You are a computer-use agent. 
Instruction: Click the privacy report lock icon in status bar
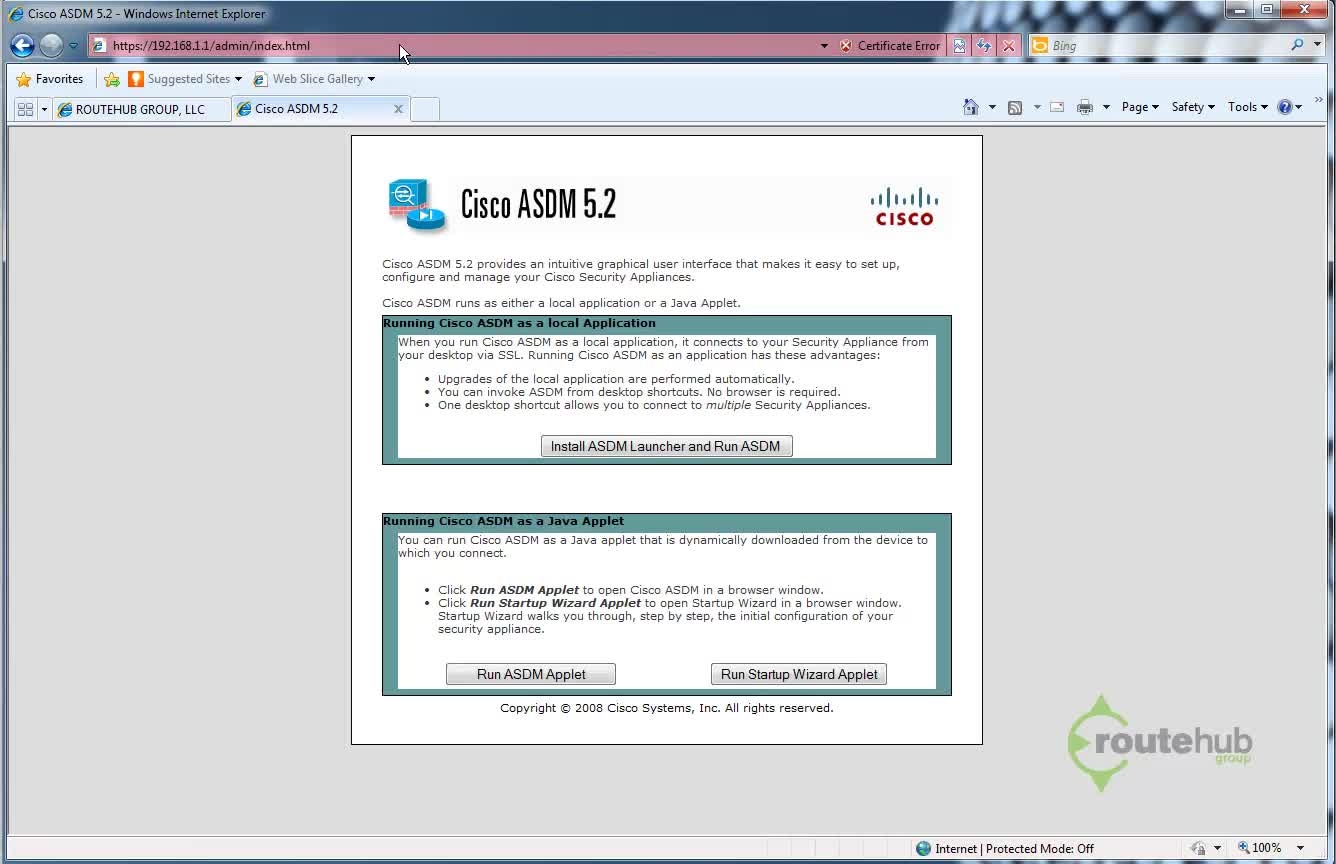click(x=1198, y=848)
